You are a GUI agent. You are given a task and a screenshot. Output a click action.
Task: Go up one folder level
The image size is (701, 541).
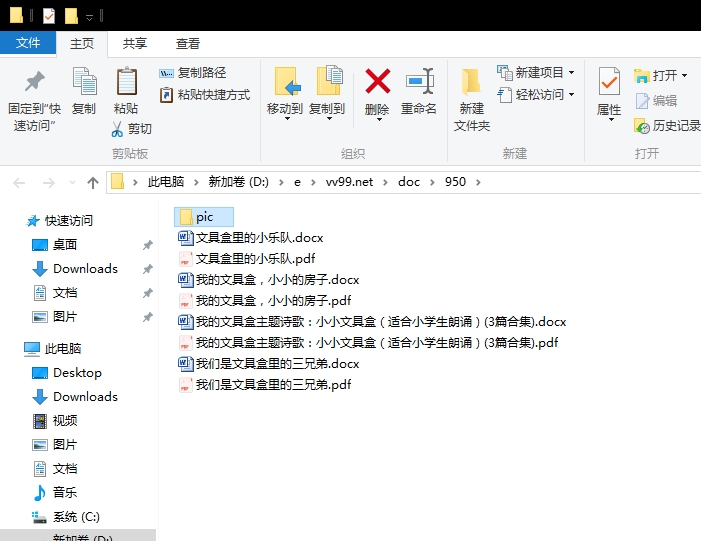point(93,182)
